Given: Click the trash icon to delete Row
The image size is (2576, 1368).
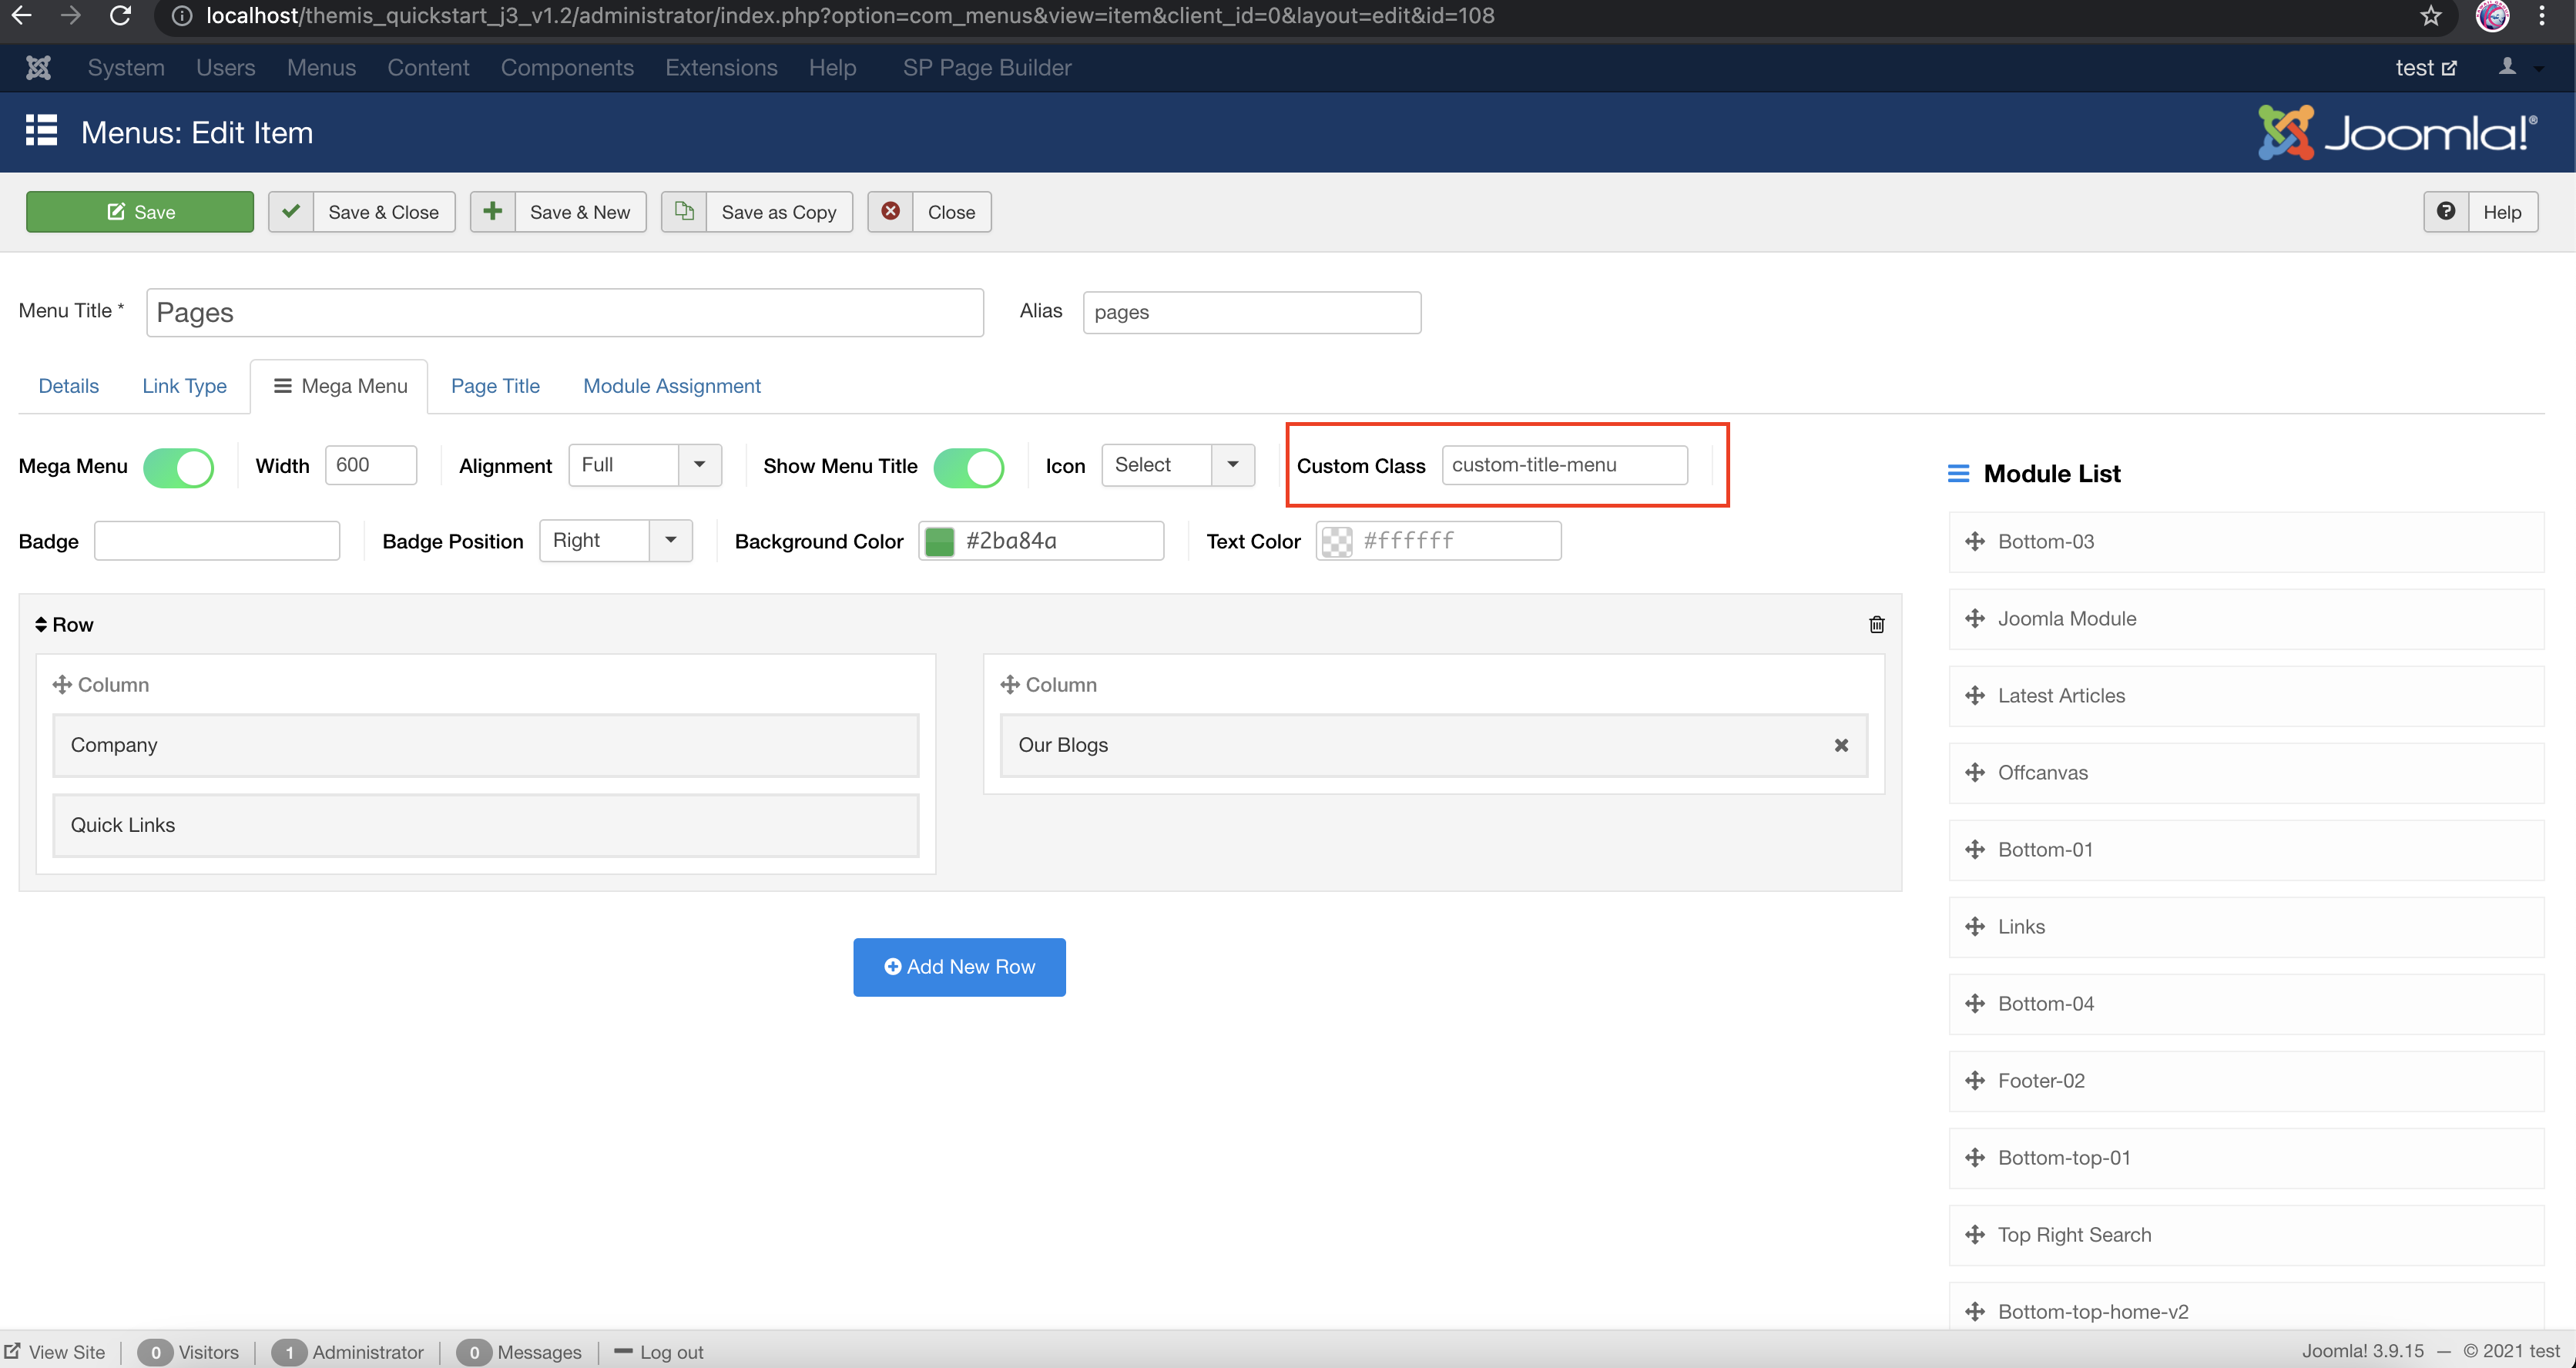Looking at the screenshot, I should tap(1876, 624).
